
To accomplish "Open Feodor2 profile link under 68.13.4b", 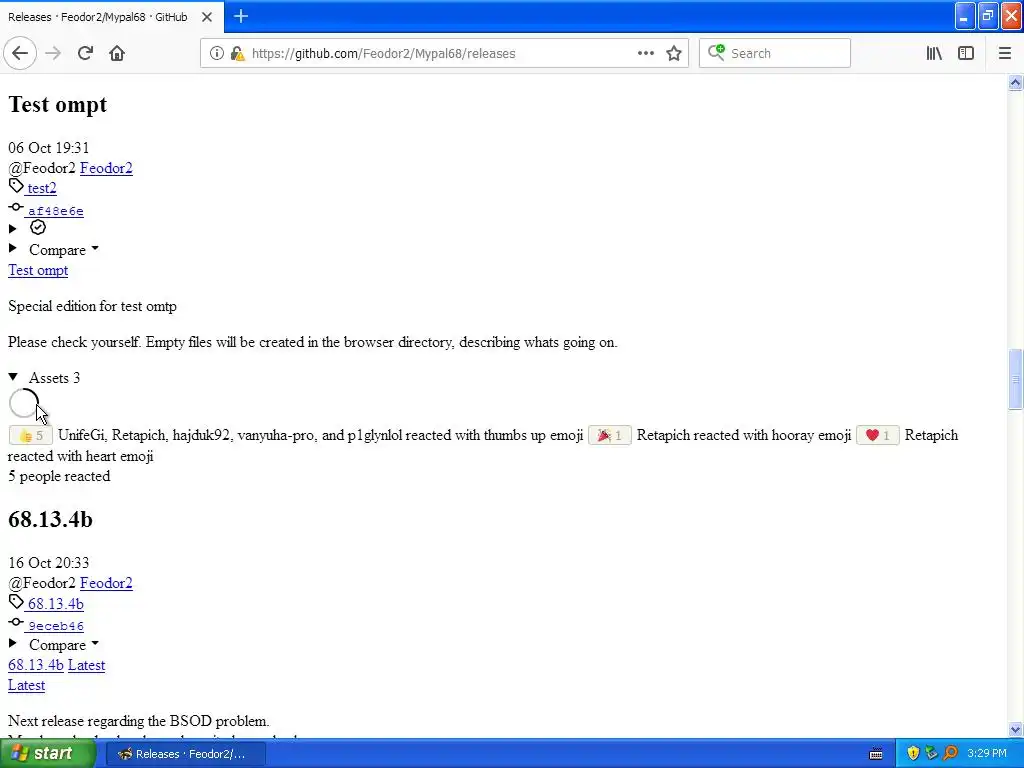I will pos(106,583).
